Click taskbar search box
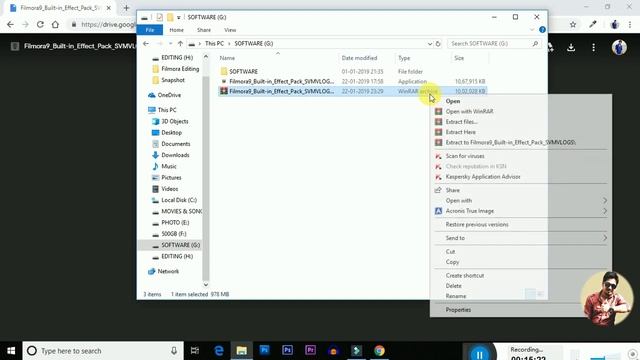 103,351
